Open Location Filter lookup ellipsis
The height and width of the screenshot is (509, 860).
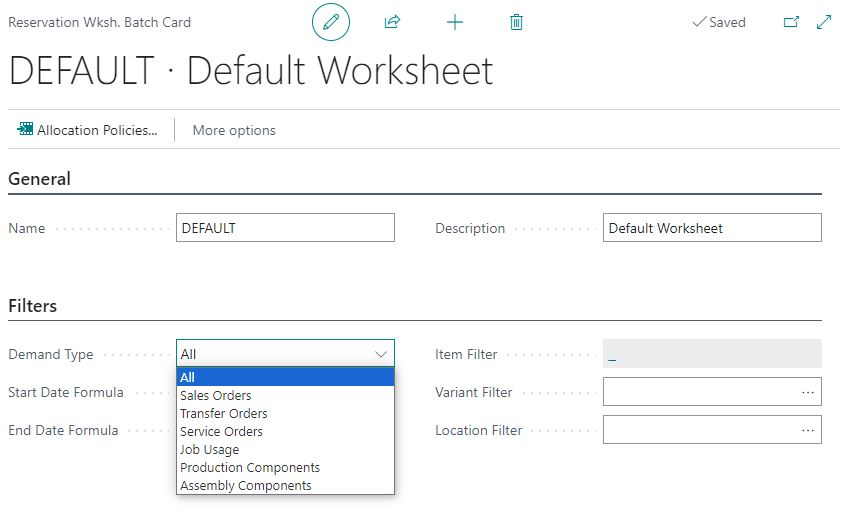click(808, 430)
